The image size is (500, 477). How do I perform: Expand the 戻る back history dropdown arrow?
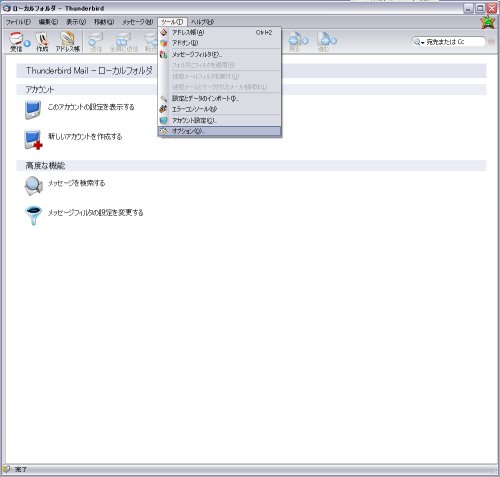pos(305,41)
